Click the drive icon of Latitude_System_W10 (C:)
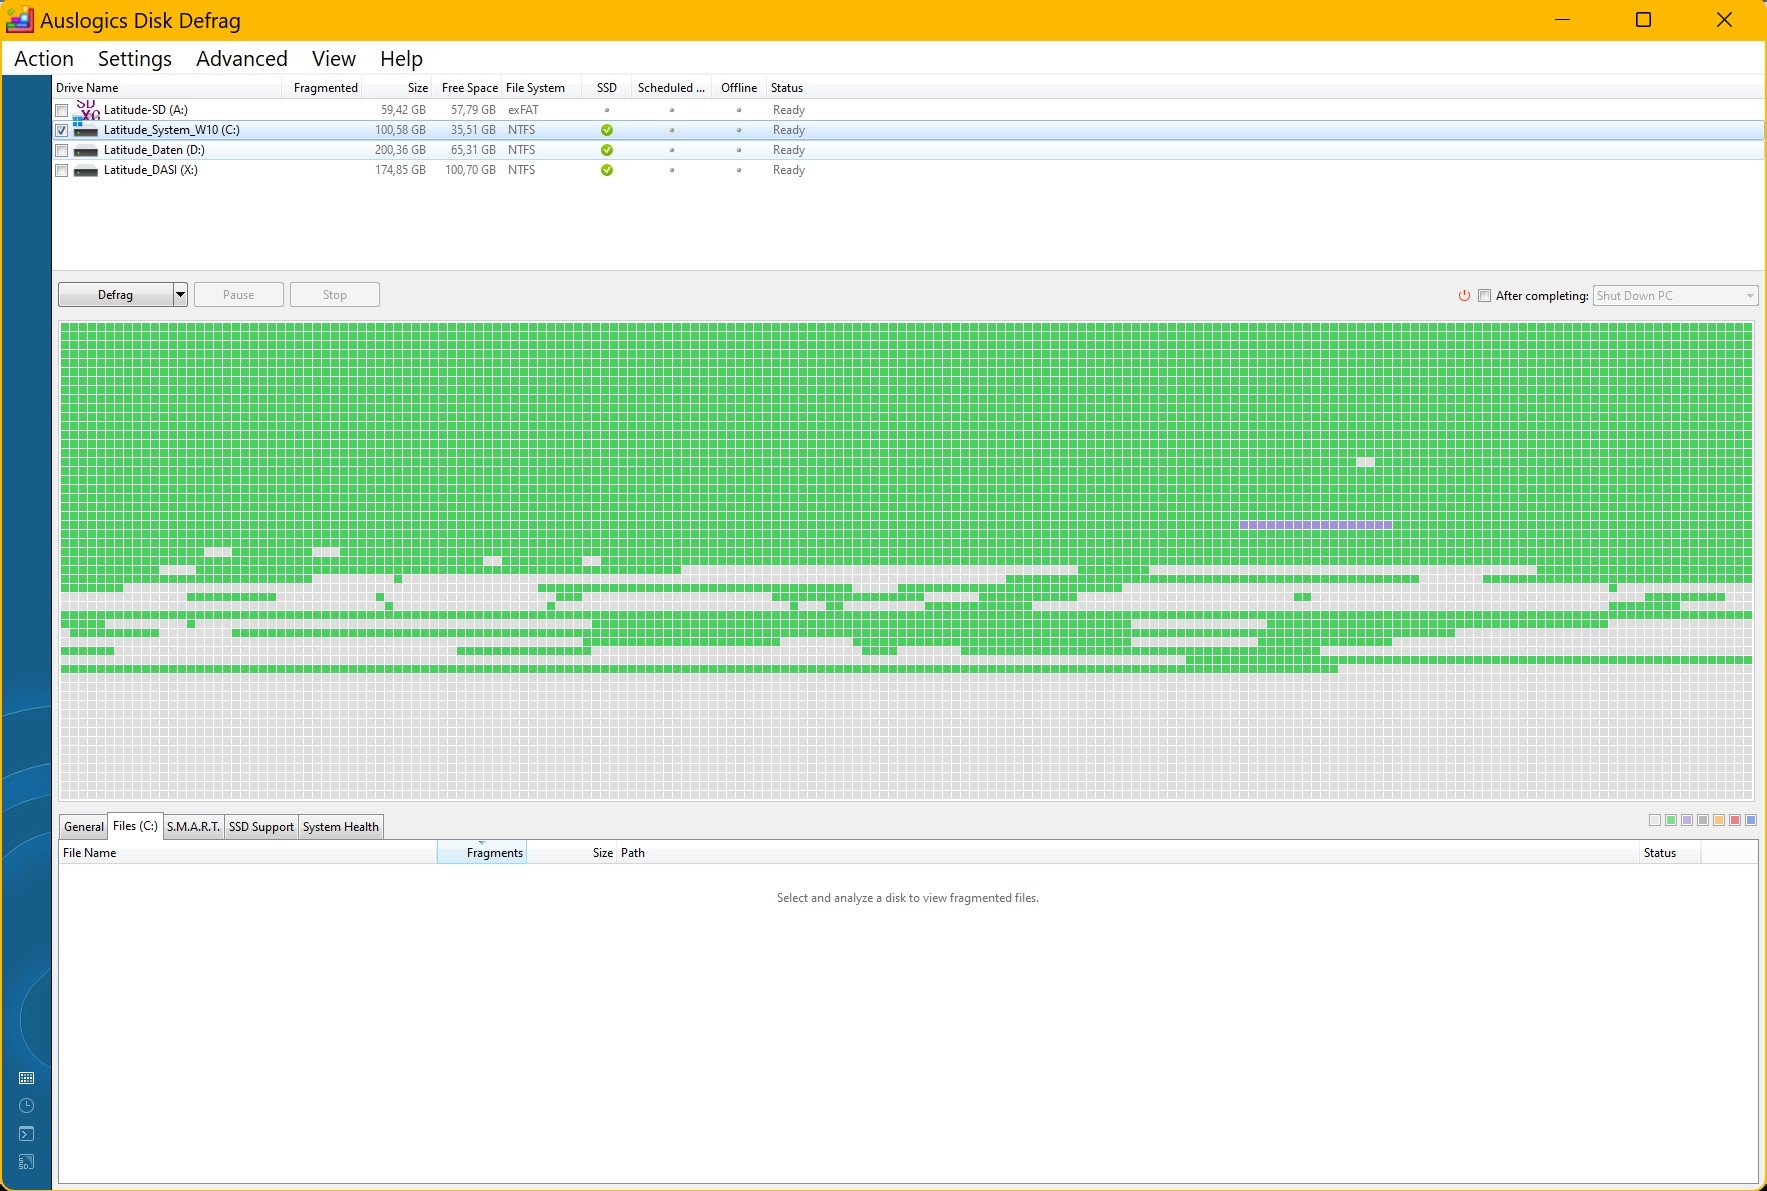Viewport: 1767px width, 1191px height. click(86, 130)
